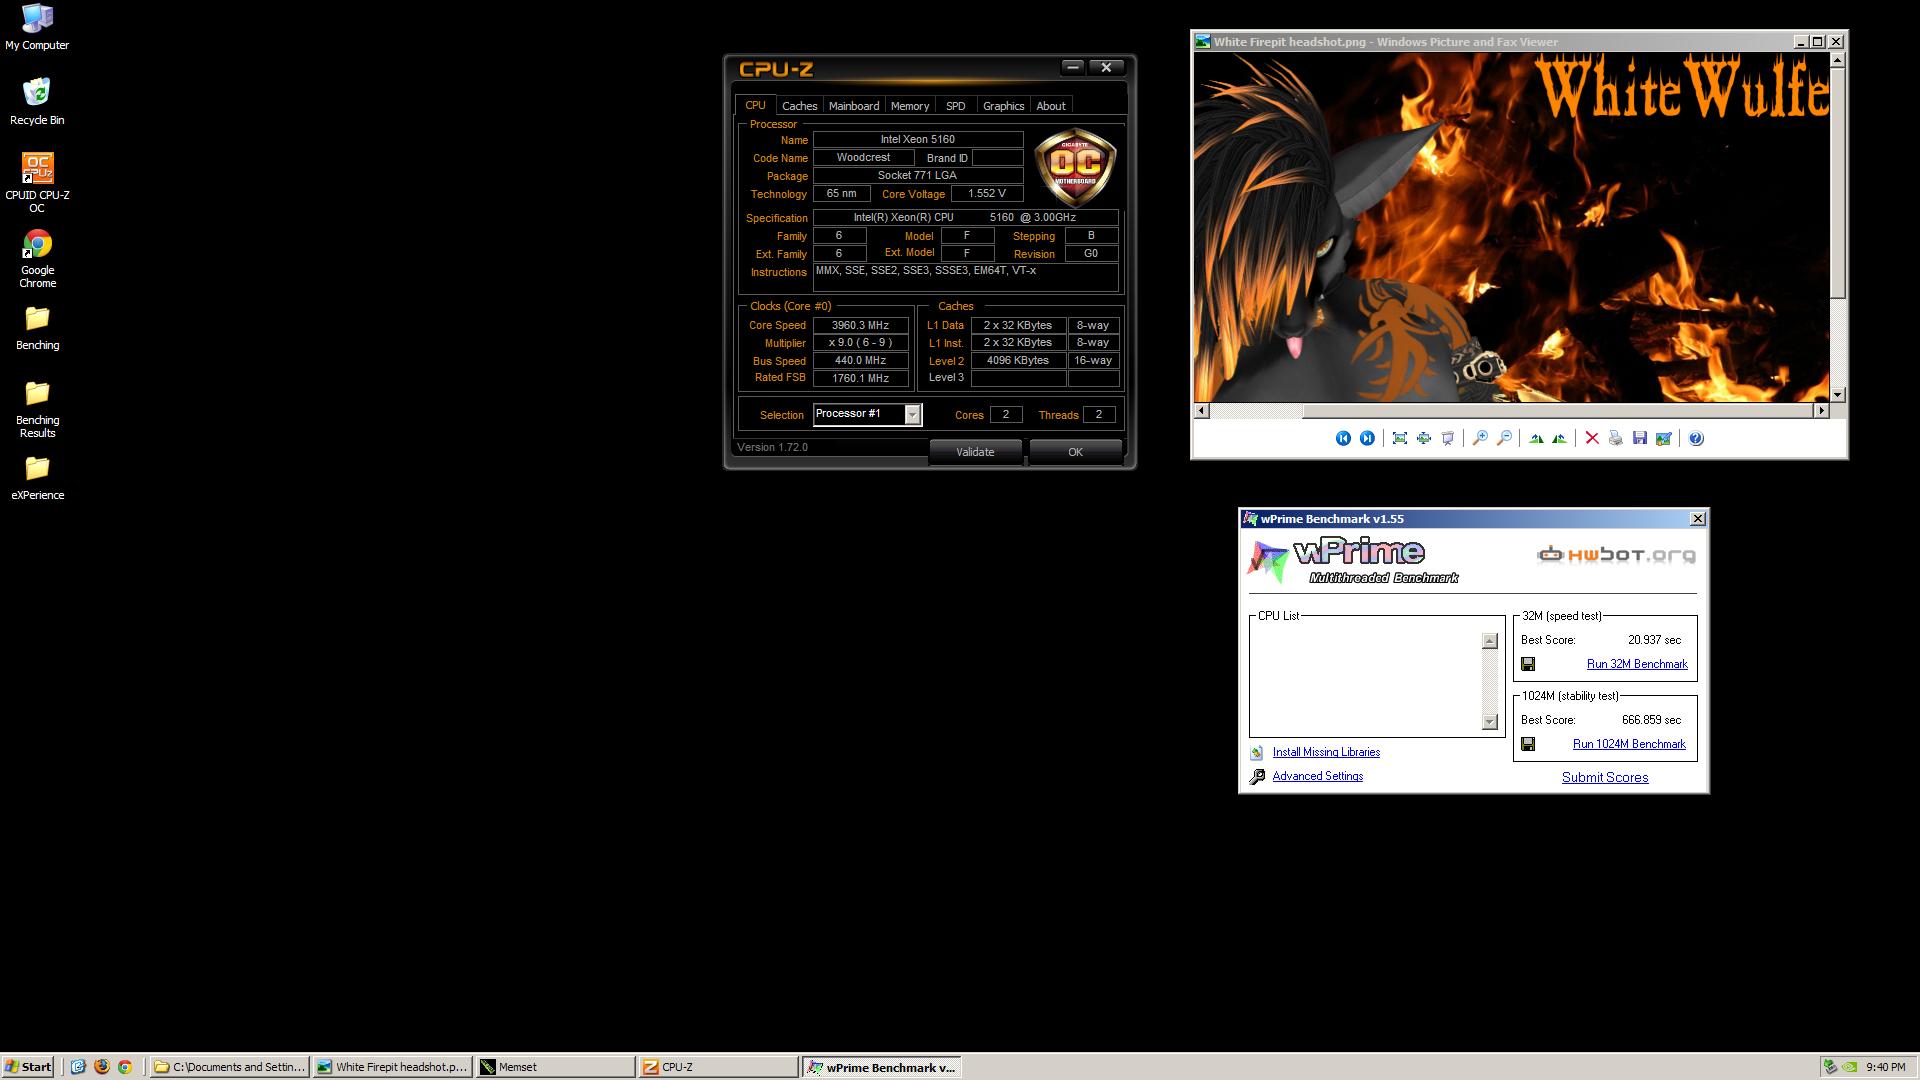Click Install Missing Libraries link
This screenshot has width=1920, height=1080.
pyautogui.click(x=1326, y=752)
